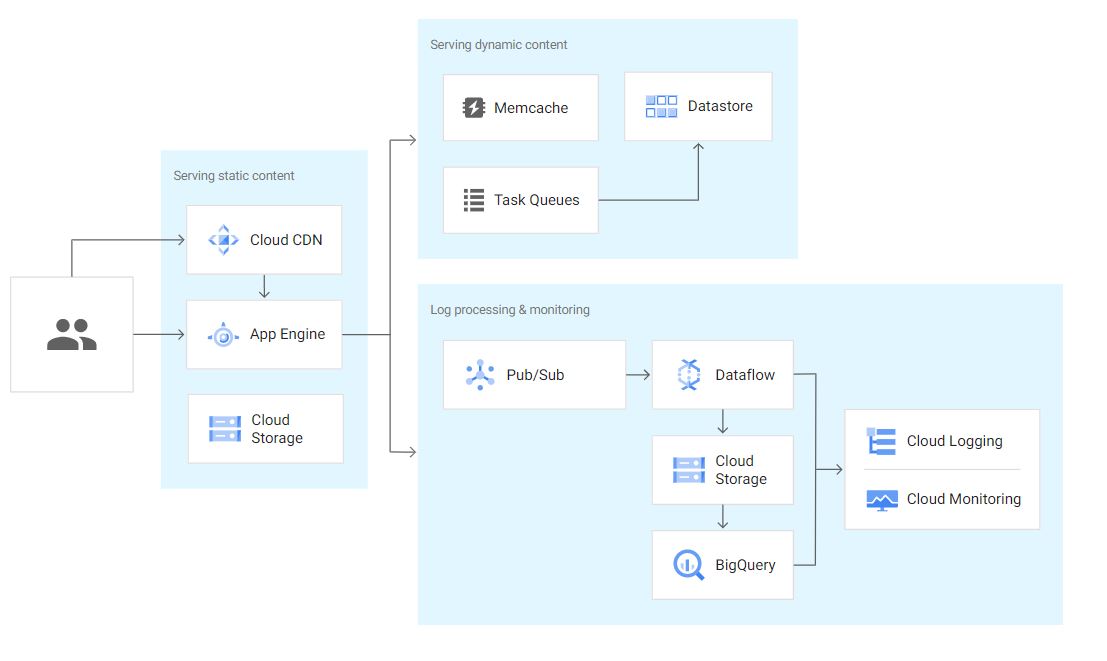Select the Serving static content section header

pos(233,175)
